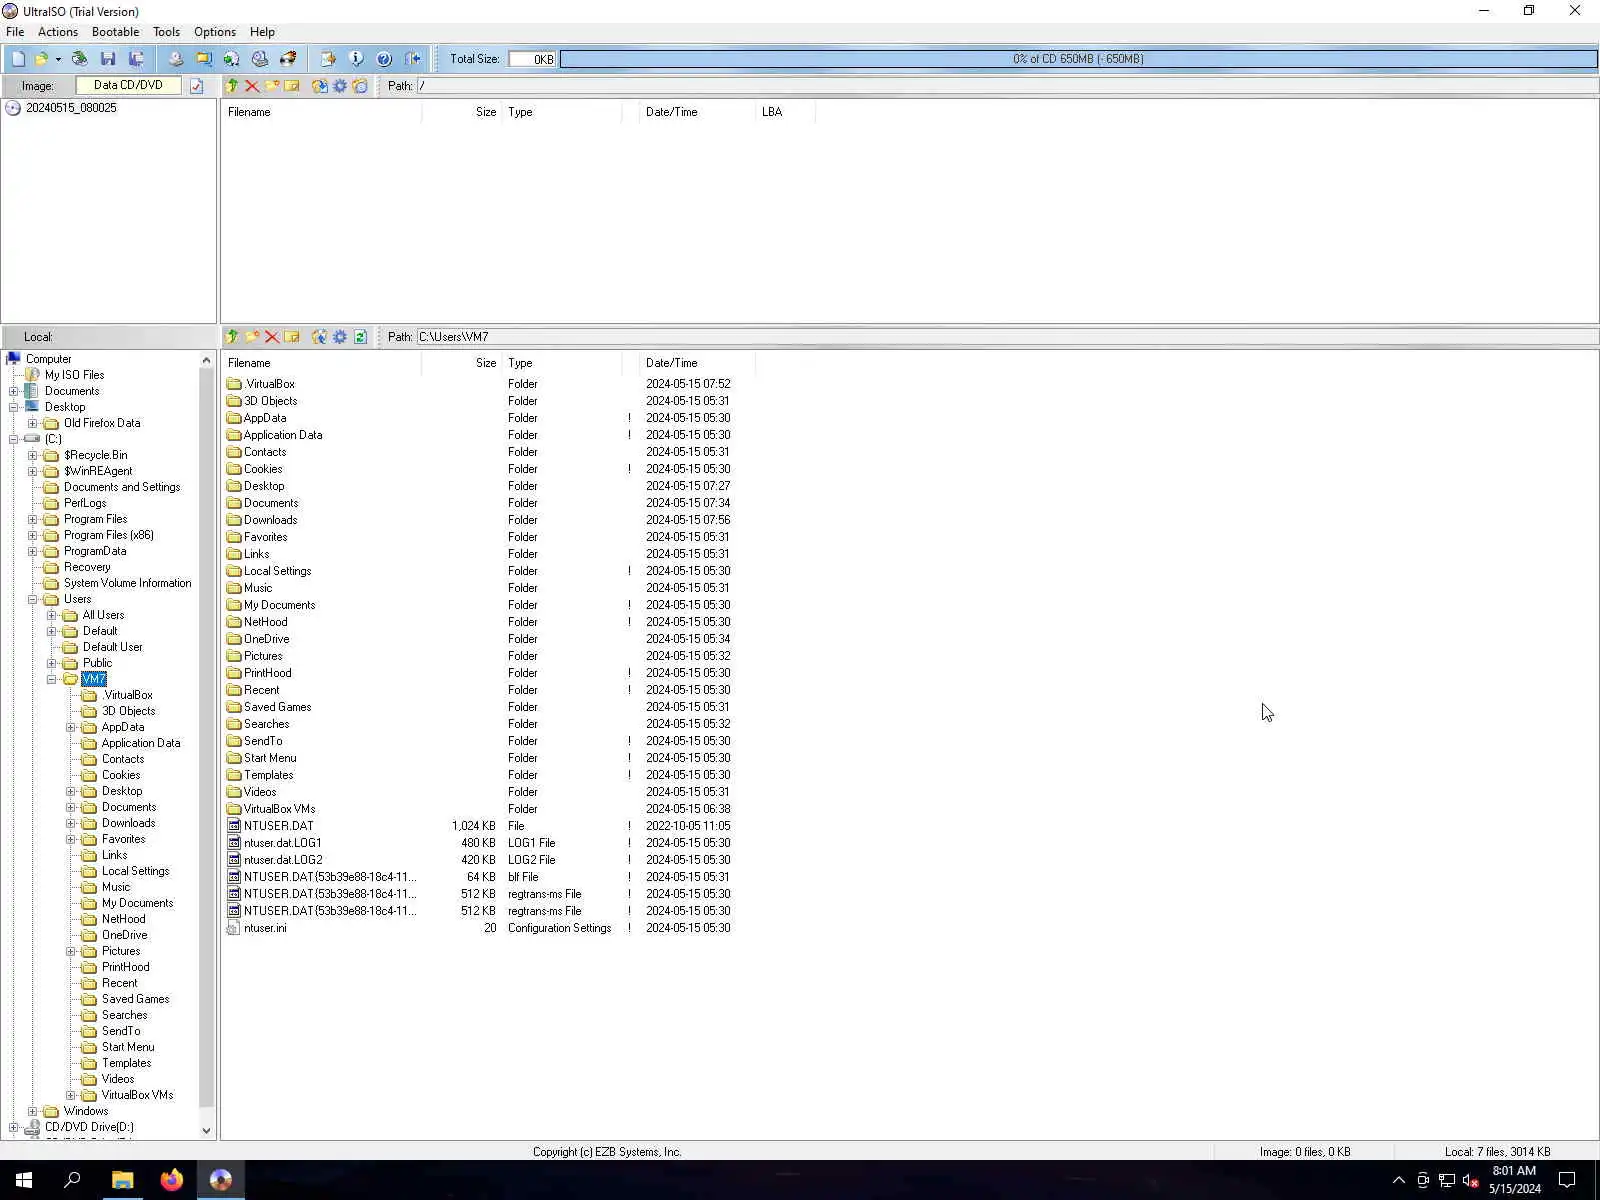Select the VirtualBox VMs folder in file list
1600x1200 pixels.
279,809
